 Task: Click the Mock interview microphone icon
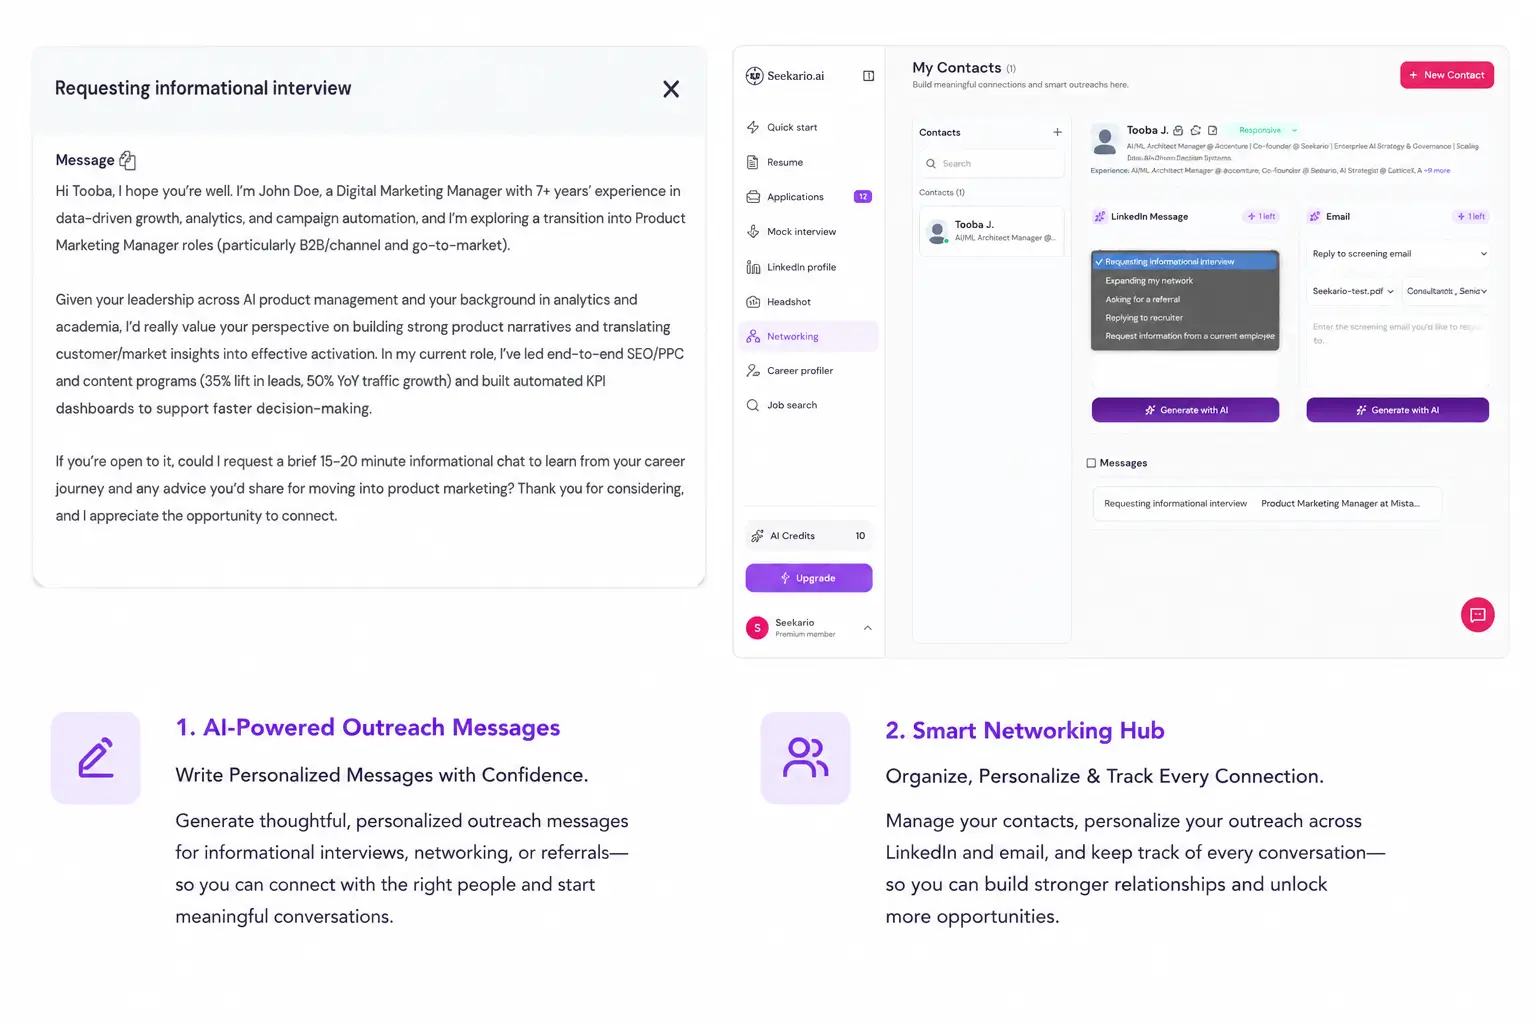pos(753,232)
